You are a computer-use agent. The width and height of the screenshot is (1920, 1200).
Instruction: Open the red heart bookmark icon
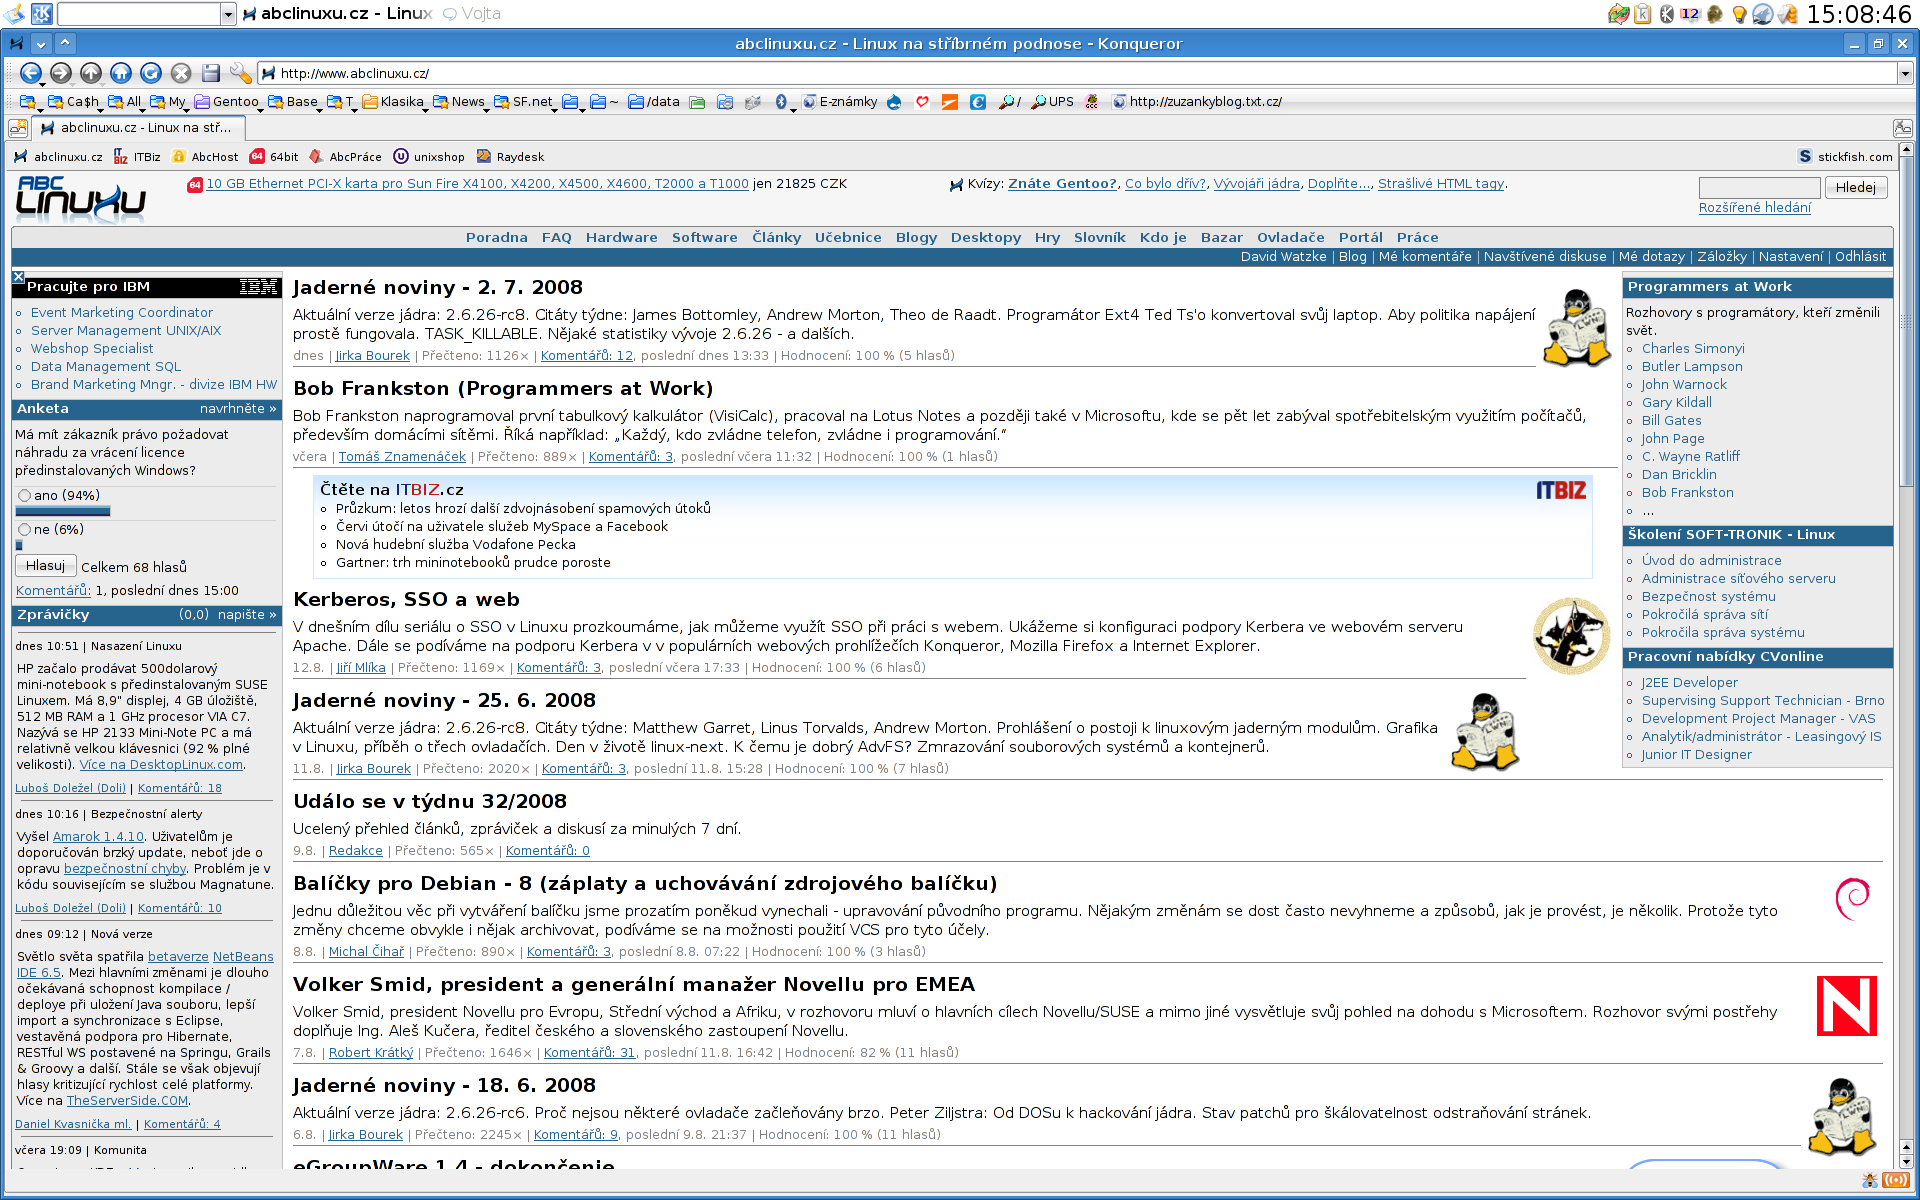[922, 102]
